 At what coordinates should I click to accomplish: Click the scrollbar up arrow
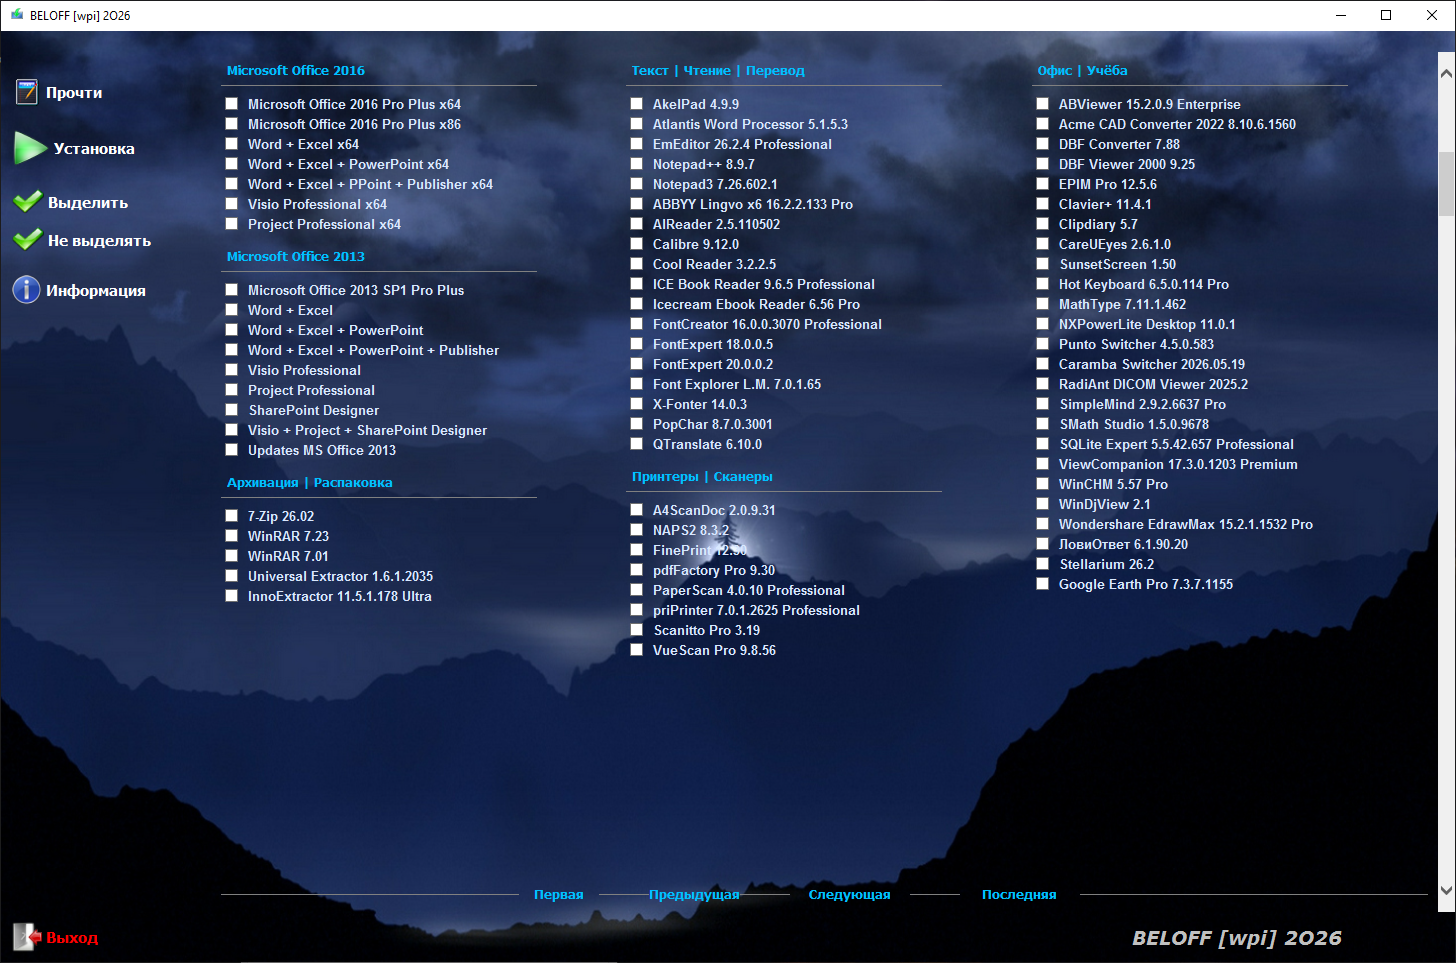pyautogui.click(x=1446, y=73)
